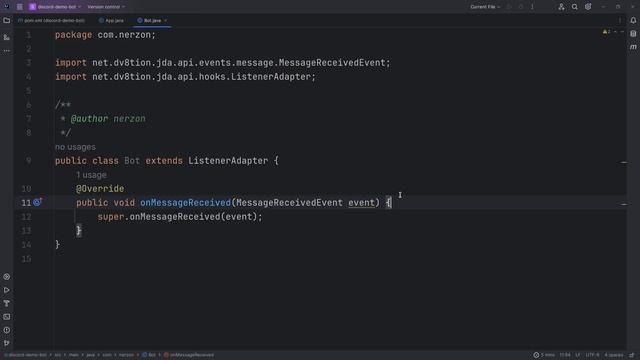Click the line:column position in status bar
Image resolution: width=640 pixels, height=360 pixels.
click(565, 355)
